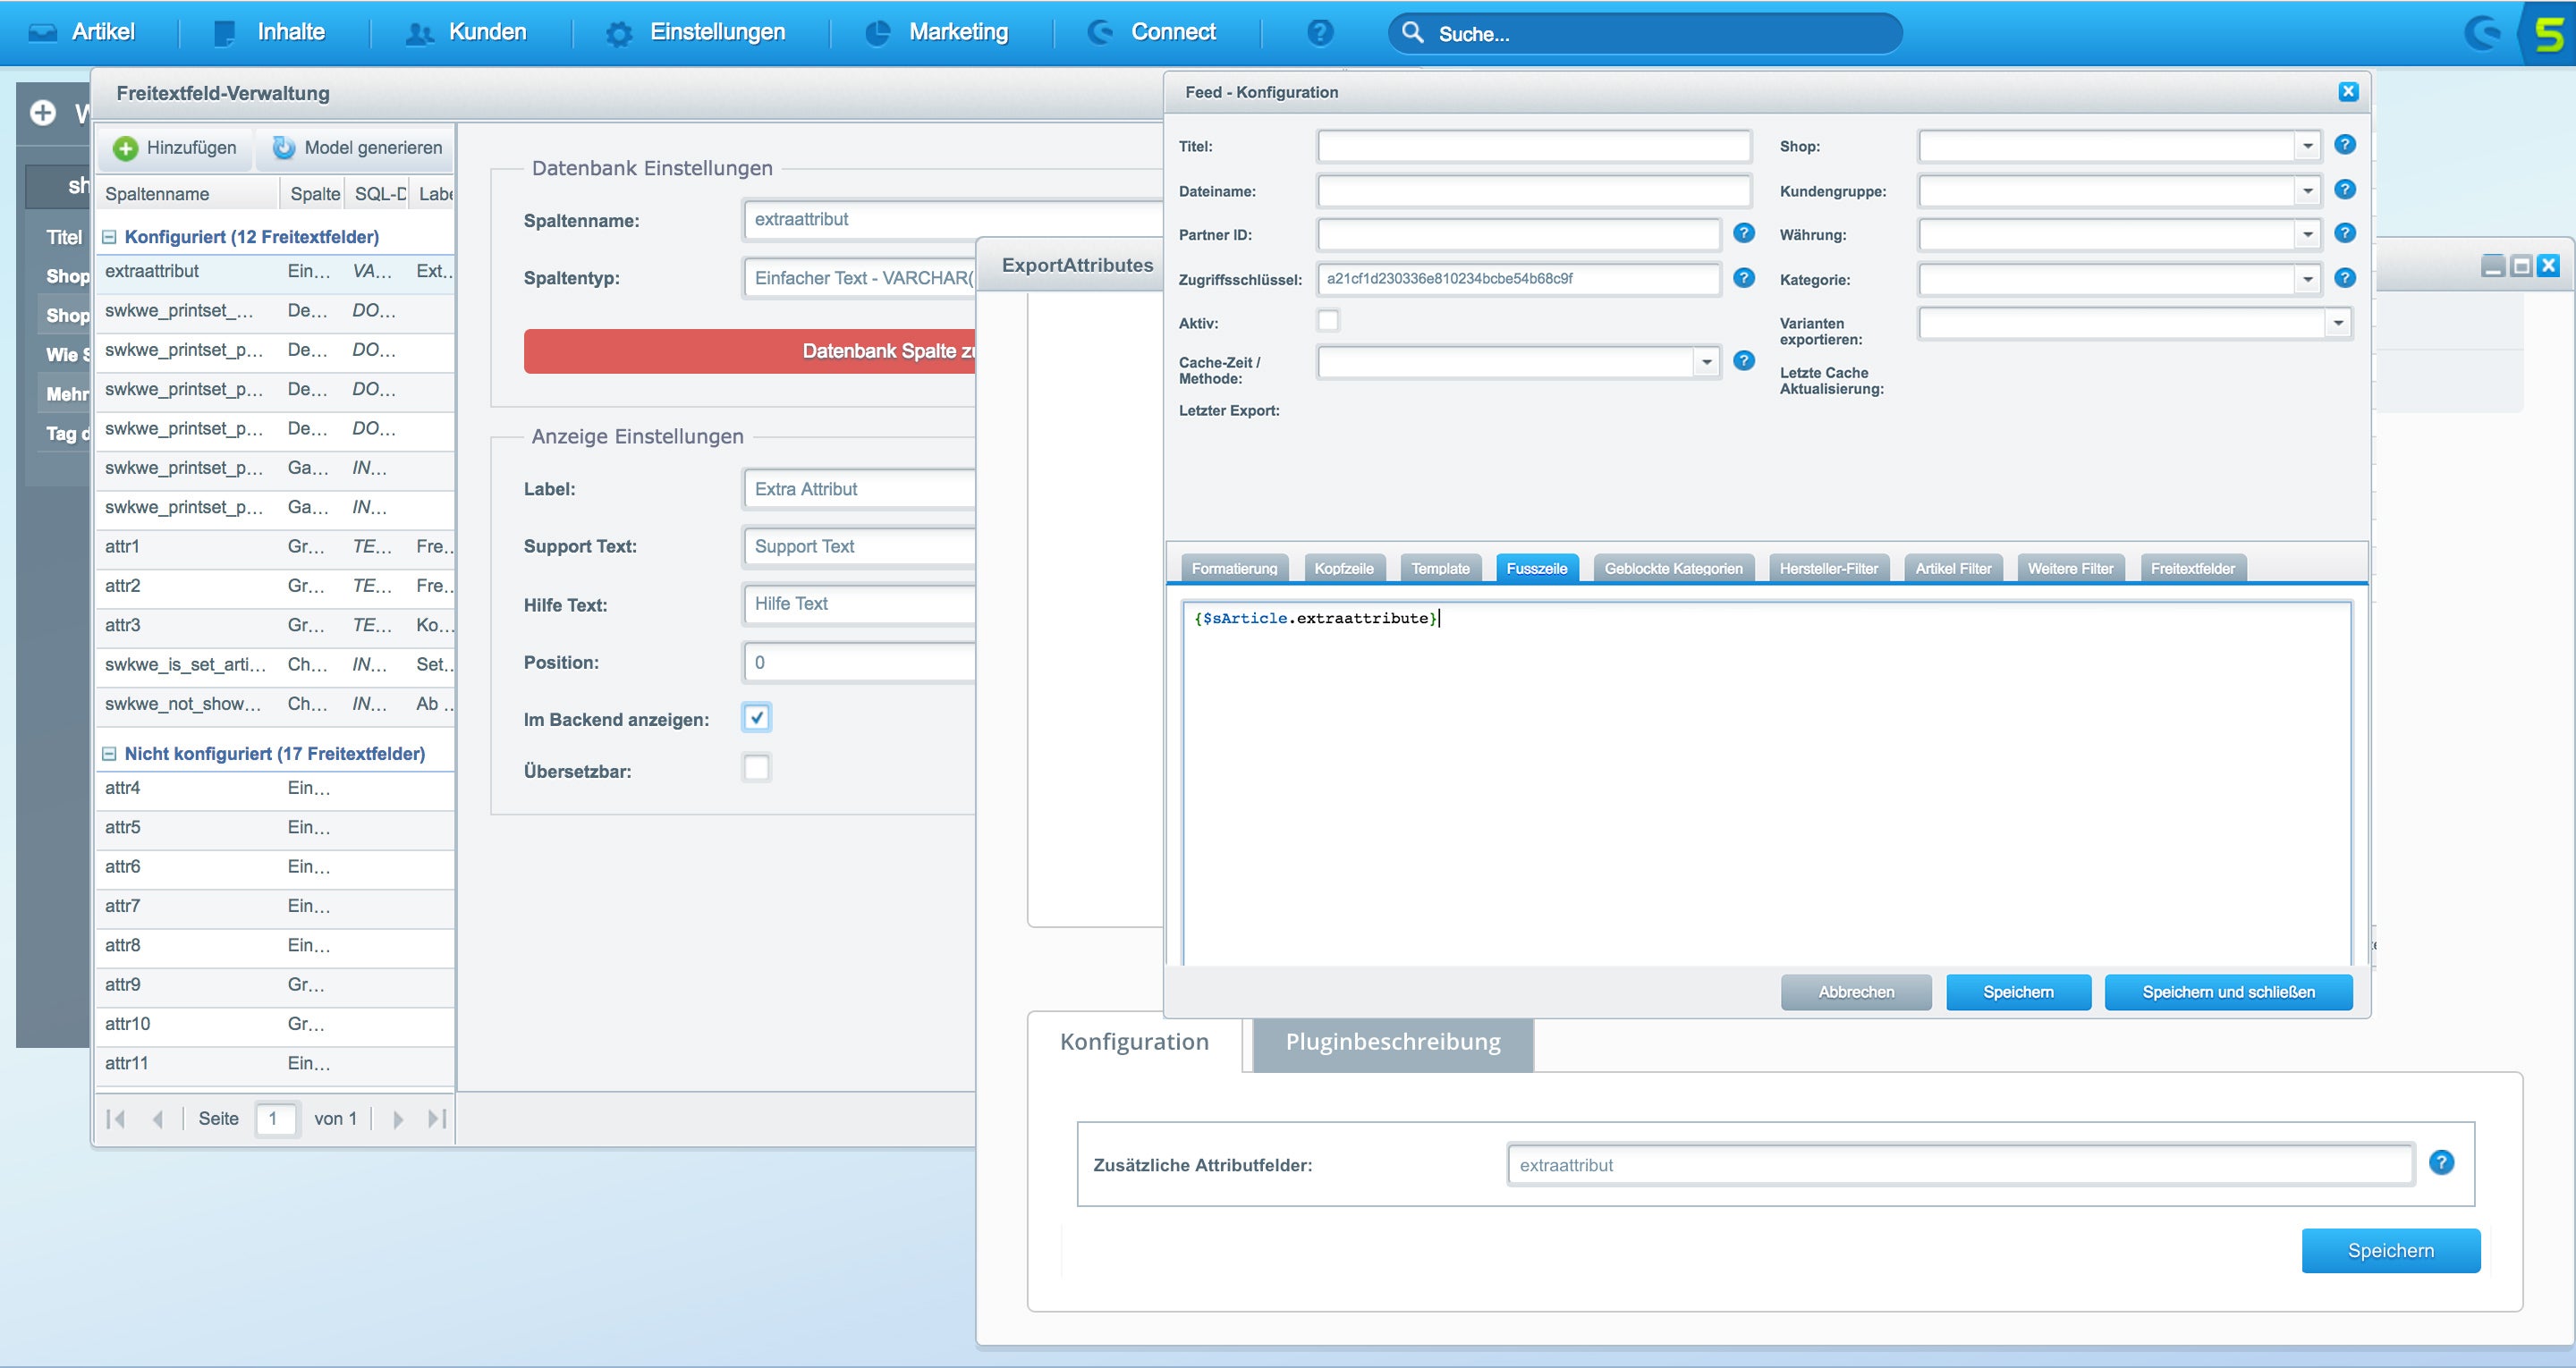Image resolution: width=2576 pixels, height=1368 pixels.
Task: Click help icon next to Shop
Action: (2345, 145)
